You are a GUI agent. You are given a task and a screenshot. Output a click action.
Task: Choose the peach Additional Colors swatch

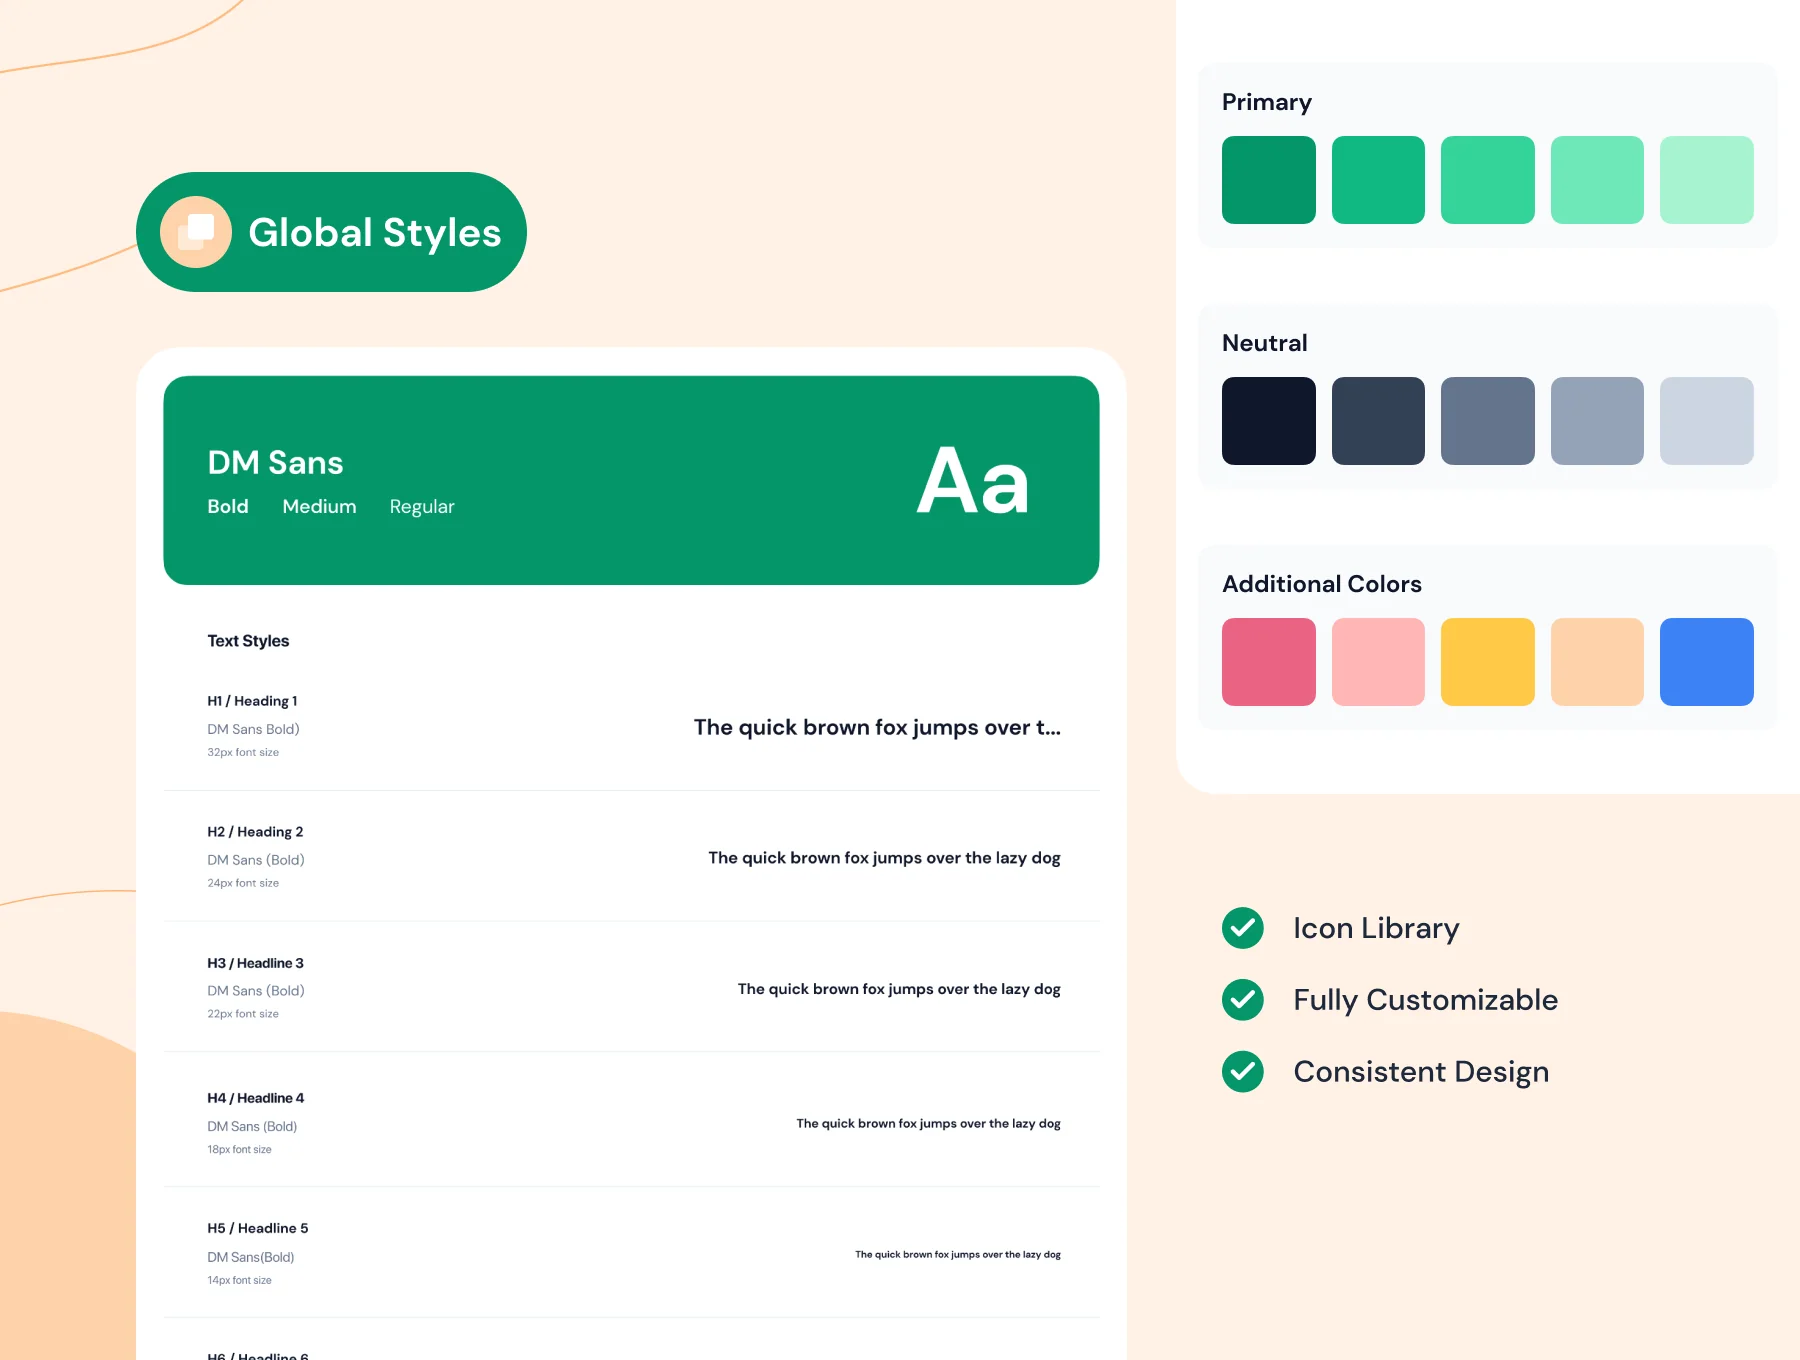(1597, 662)
